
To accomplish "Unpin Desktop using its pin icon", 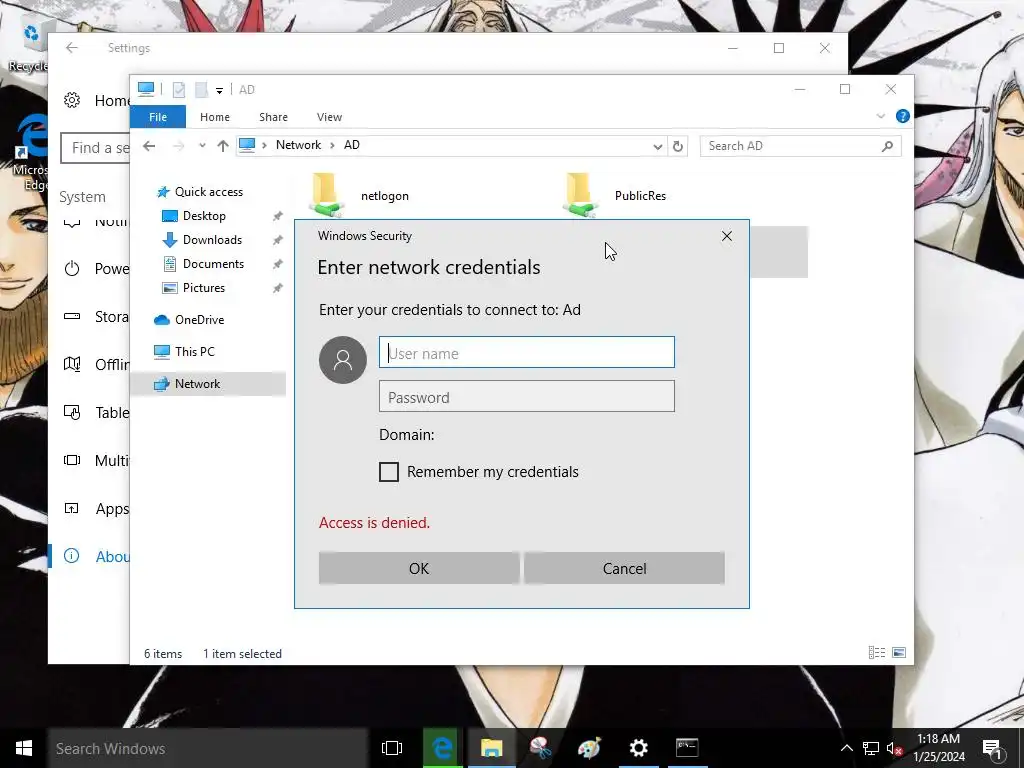I will point(278,216).
